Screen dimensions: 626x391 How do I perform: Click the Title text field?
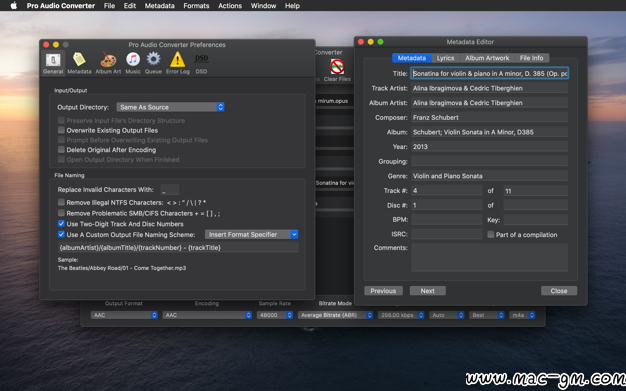[x=489, y=73]
